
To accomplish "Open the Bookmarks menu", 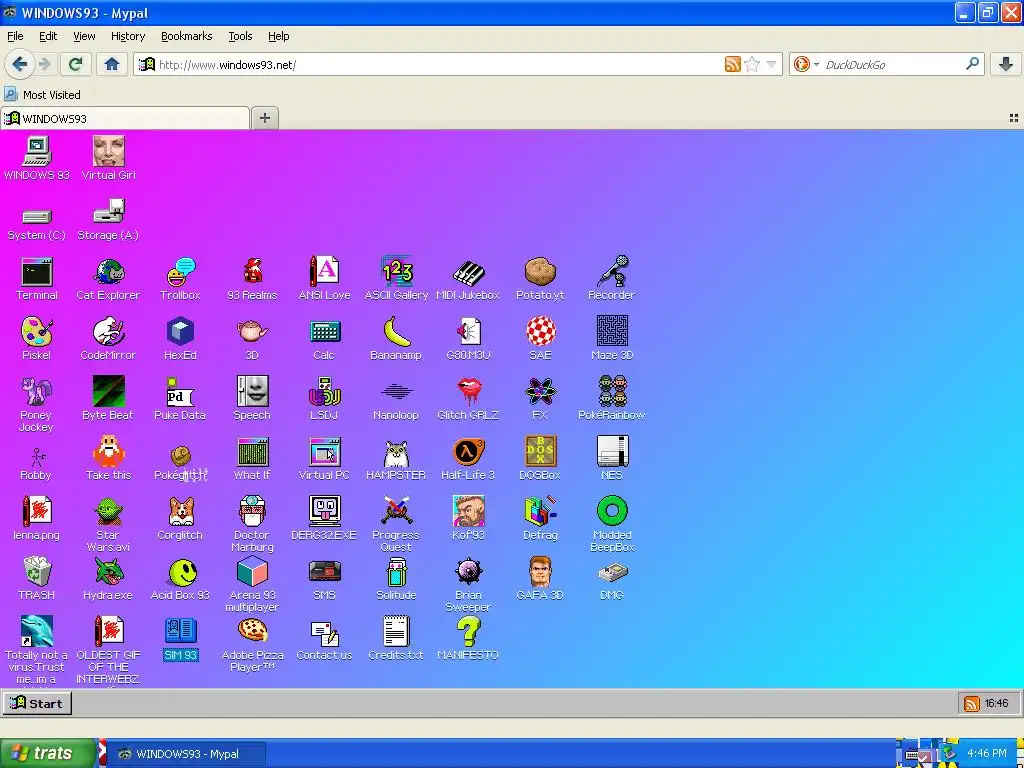I will coord(187,36).
